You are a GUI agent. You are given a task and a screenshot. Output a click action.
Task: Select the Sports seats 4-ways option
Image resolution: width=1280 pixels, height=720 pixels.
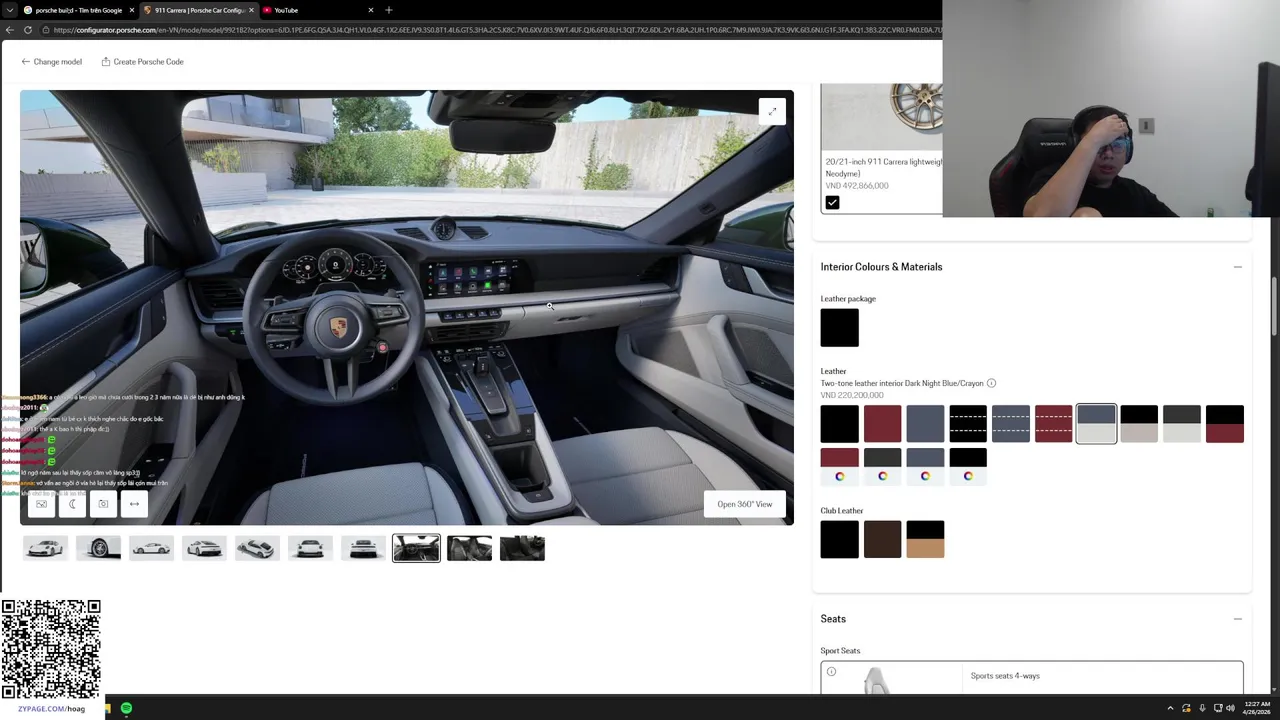pos(1032,677)
